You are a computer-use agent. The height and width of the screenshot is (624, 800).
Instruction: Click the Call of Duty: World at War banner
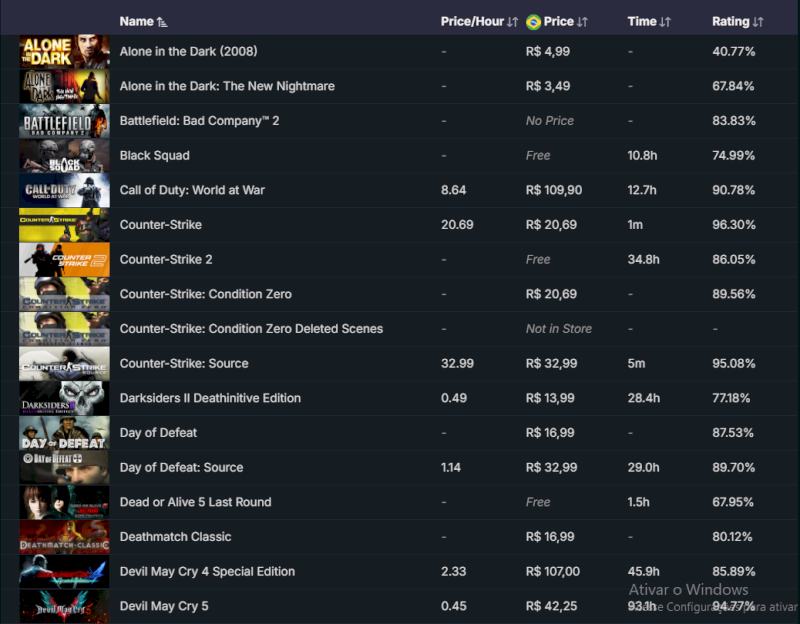point(65,190)
